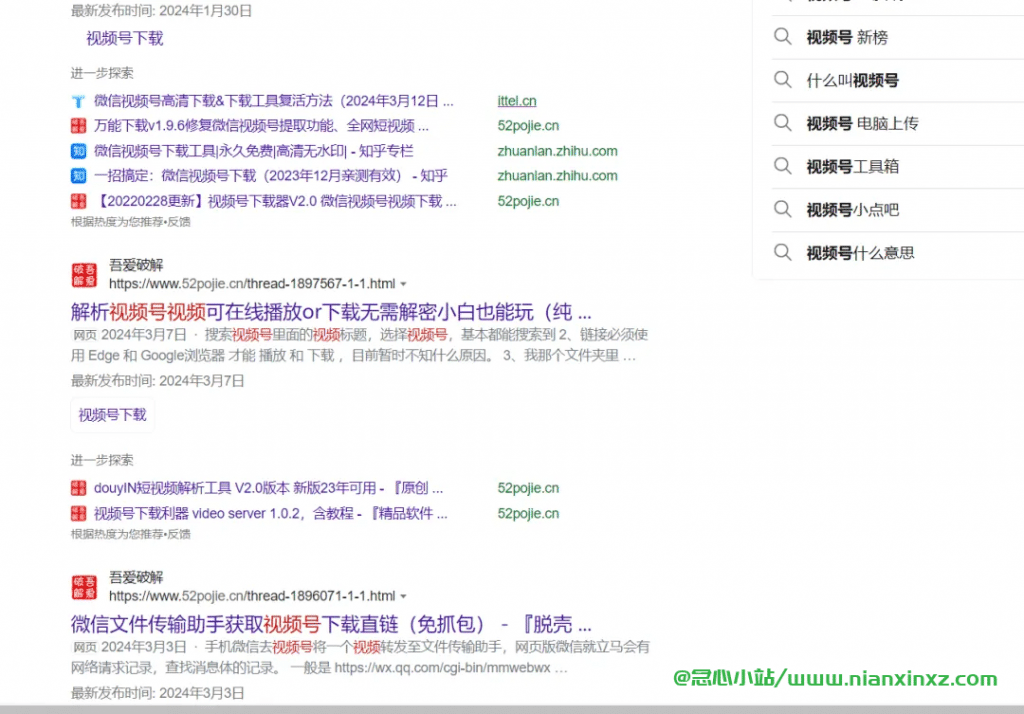Select the Zhihu favicon beside 一招搞定
This screenshot has height=714, width=1024.
pyautogui.click(x=78, y=176)
